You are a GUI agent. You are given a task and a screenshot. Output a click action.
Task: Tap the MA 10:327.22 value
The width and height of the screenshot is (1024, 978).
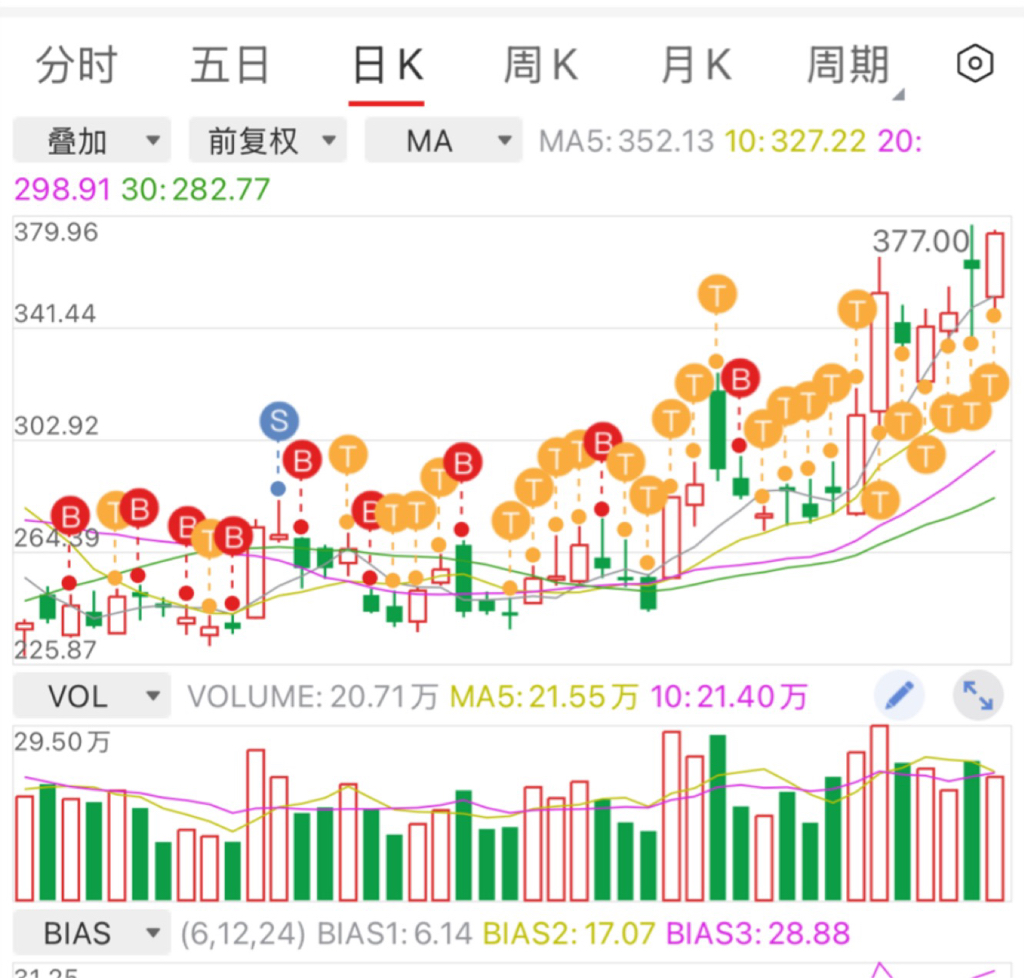click(795, 141)
